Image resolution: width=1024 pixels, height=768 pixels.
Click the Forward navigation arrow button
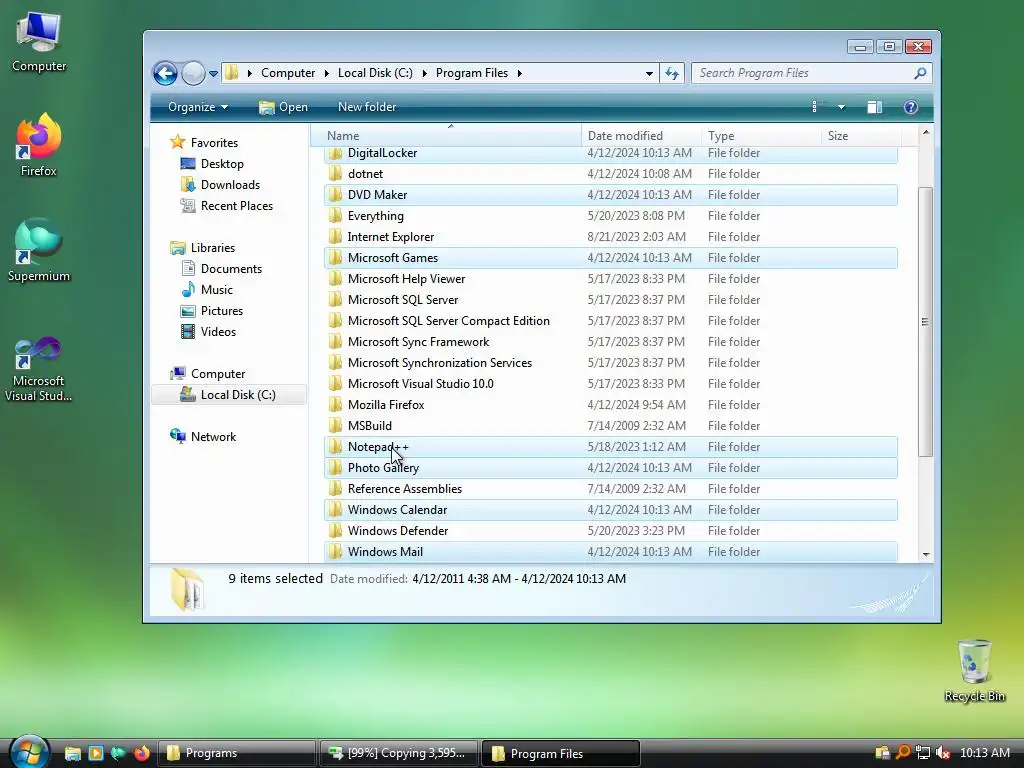(x=193, y=73)
